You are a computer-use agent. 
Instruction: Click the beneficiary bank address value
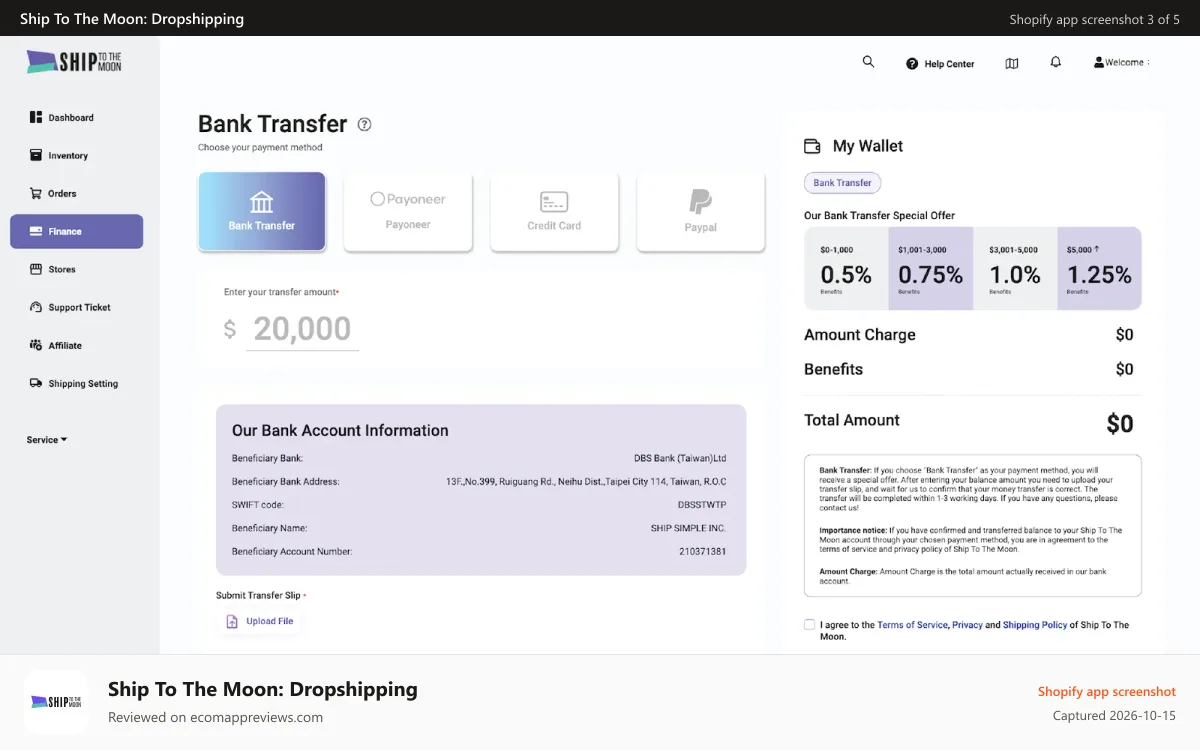click(586, 482)
